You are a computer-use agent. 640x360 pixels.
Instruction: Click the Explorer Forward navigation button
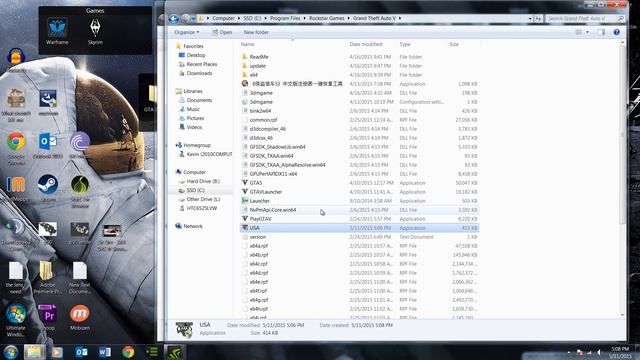pyautogui.click(x=185, y=18)
